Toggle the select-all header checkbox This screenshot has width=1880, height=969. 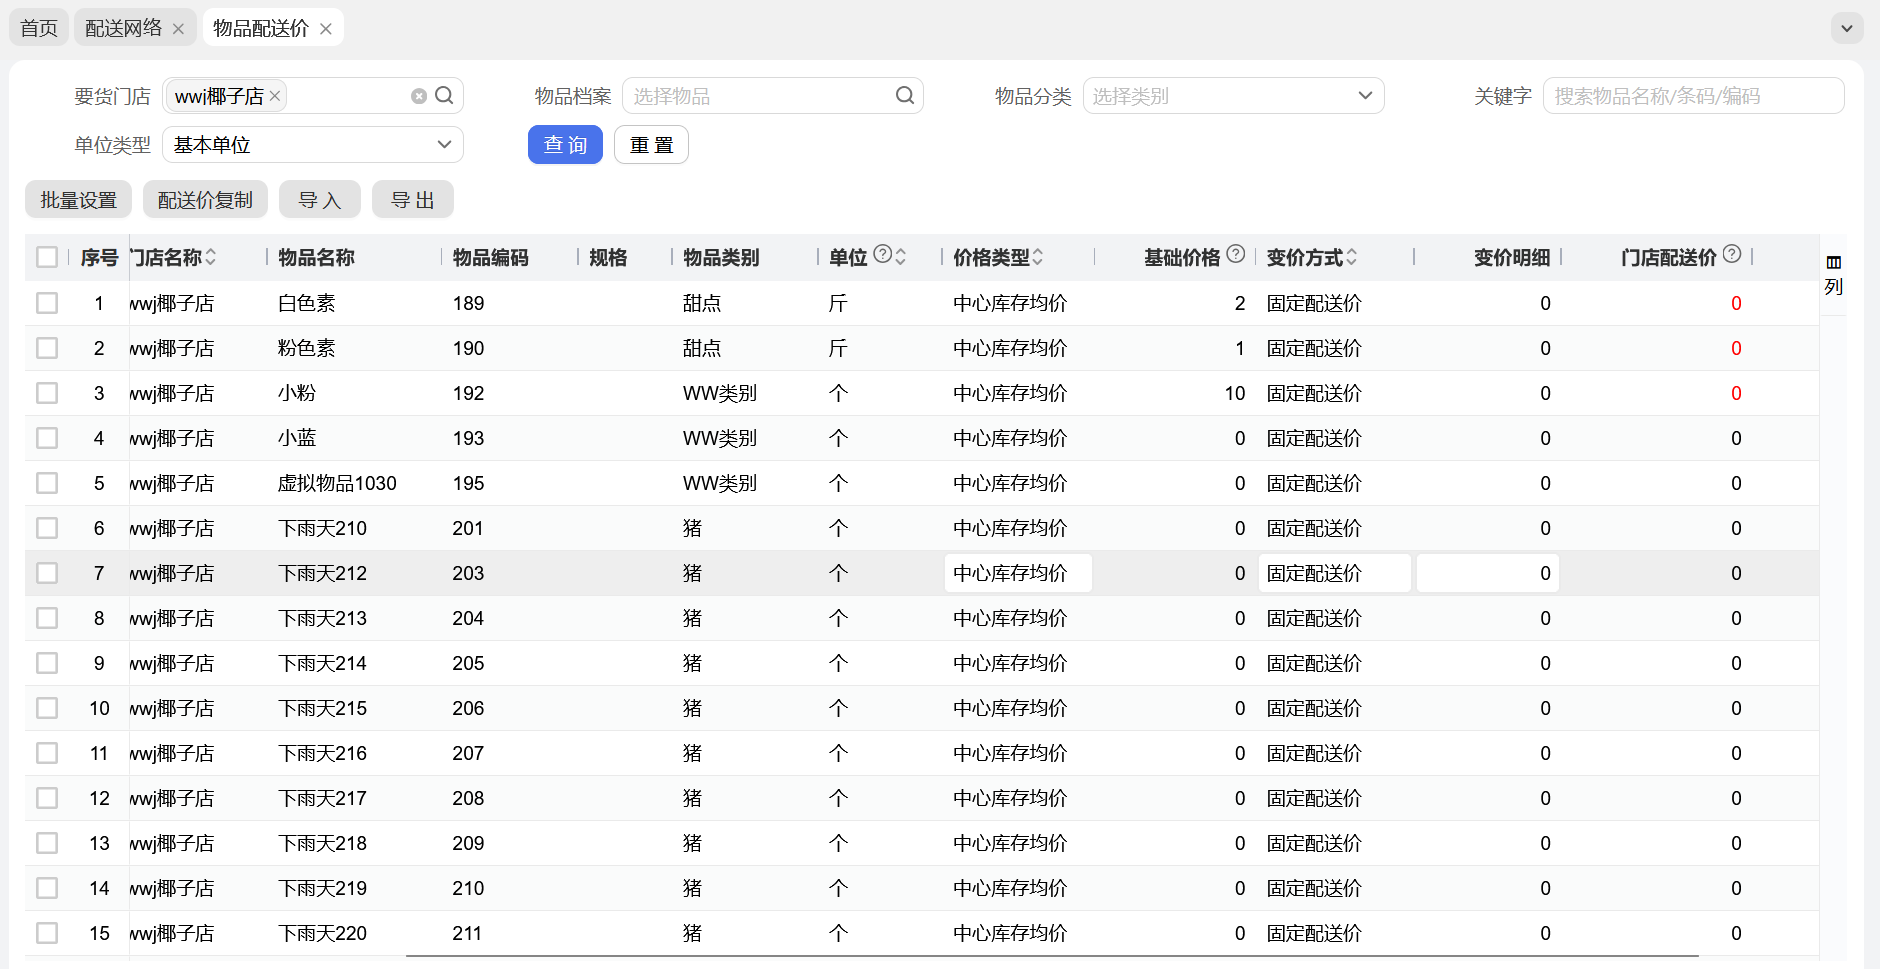[x=47, y=257]
